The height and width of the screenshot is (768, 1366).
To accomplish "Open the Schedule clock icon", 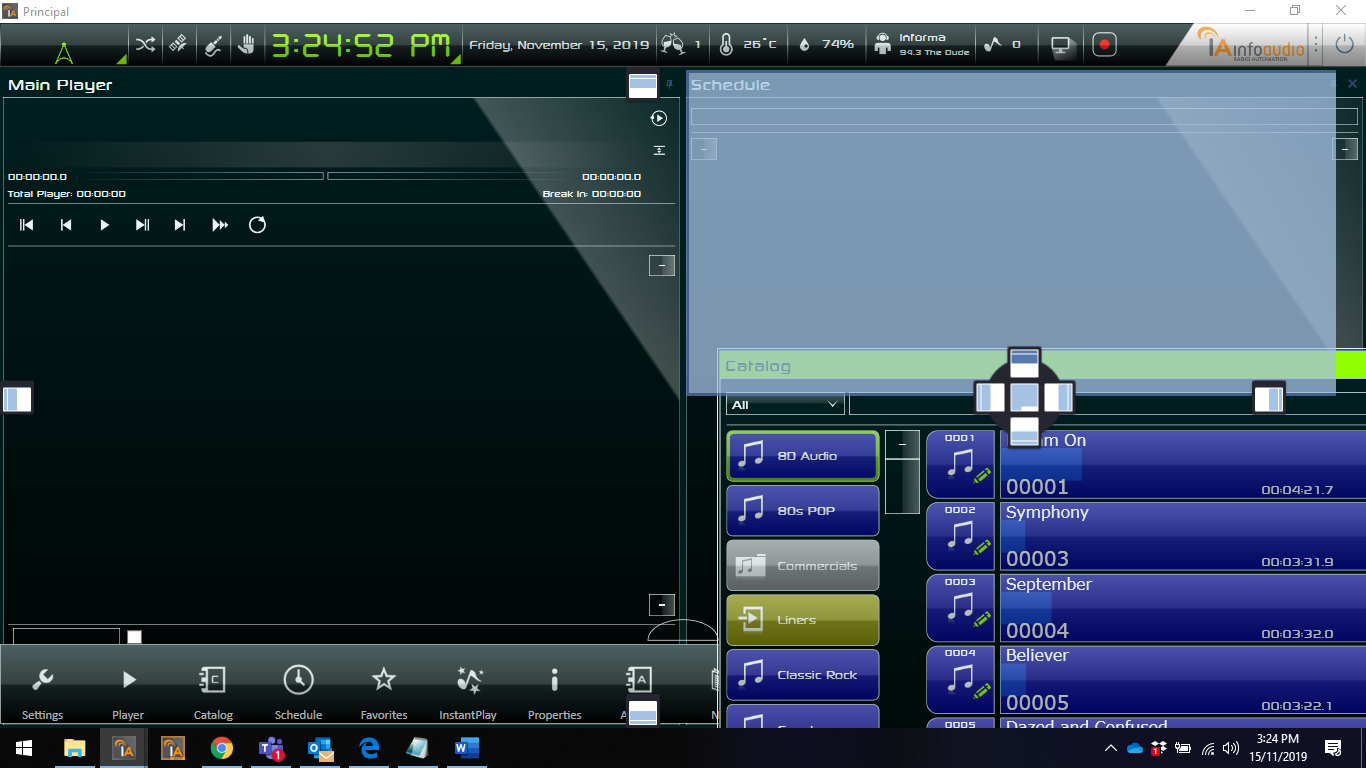I will pos(298,690).
